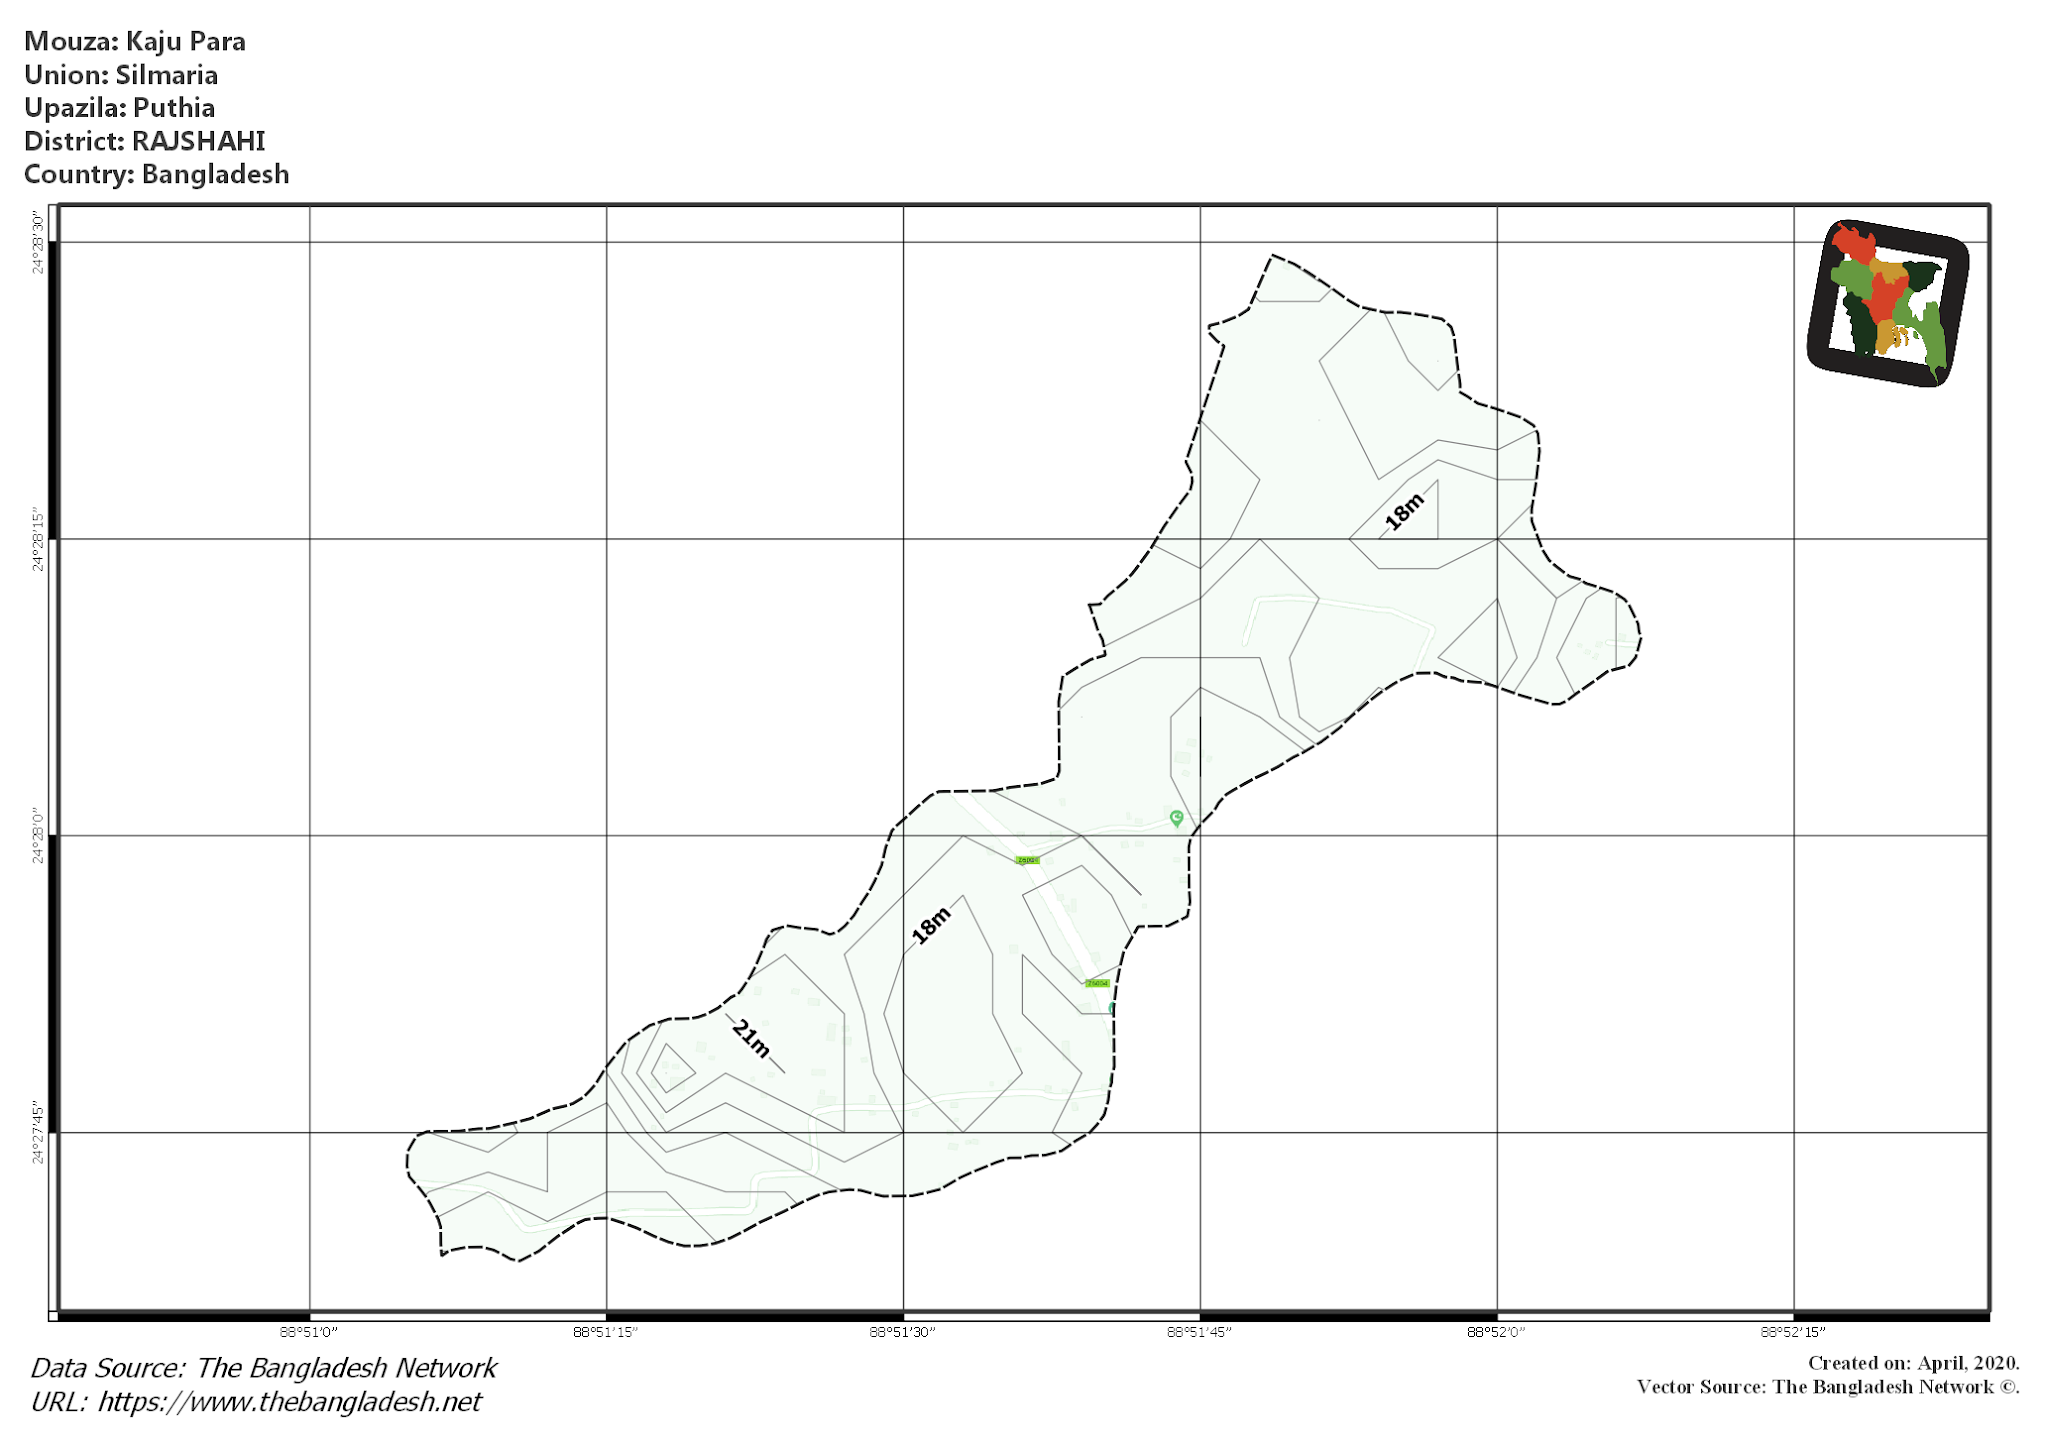The image size is (2048, 1448).
Task: Click the Data Source: The Bangladesh Network text
Action: coord(263,1367)
